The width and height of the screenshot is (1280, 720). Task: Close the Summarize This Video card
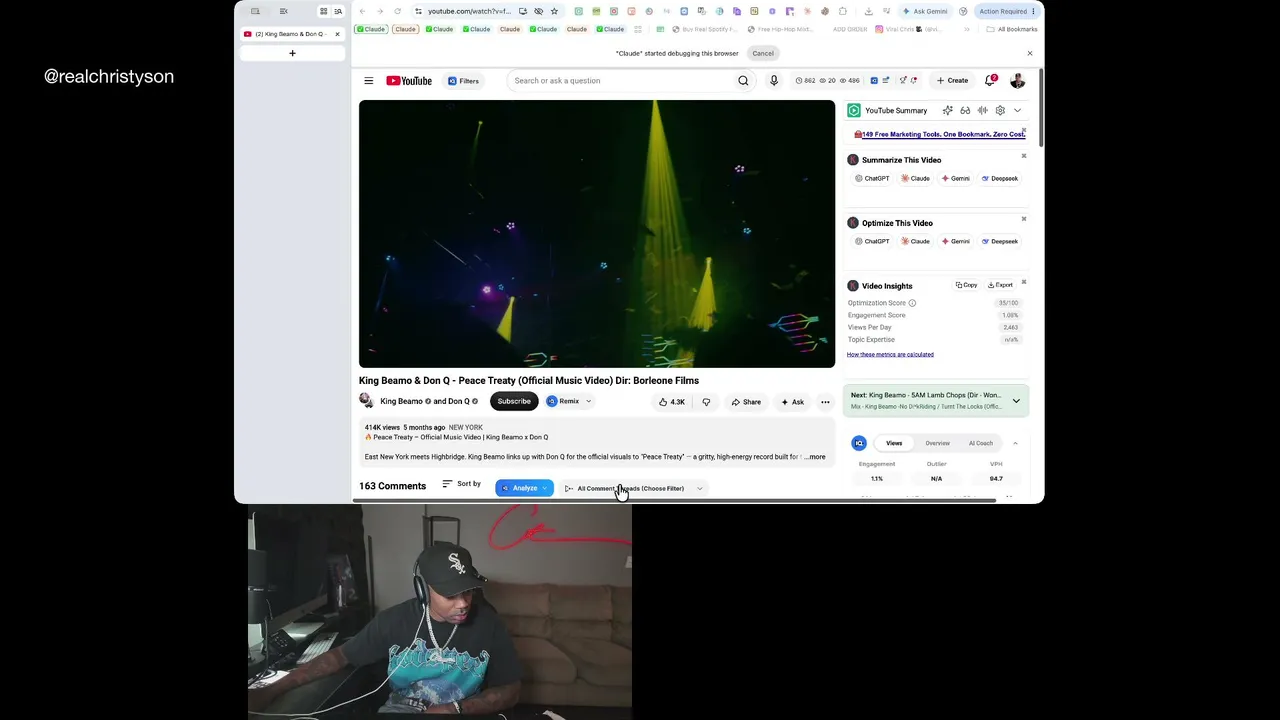pos(1023,156)
